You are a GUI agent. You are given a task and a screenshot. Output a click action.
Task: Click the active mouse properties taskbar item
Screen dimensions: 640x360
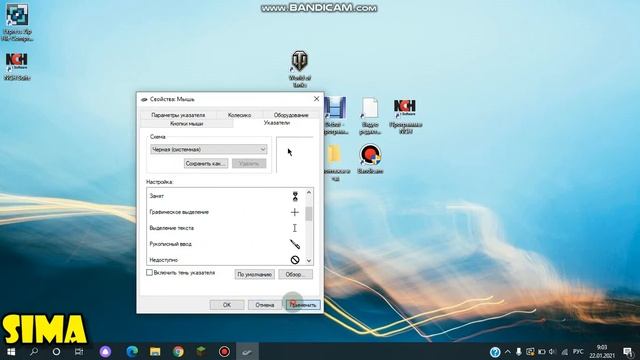tap(247, 351)
